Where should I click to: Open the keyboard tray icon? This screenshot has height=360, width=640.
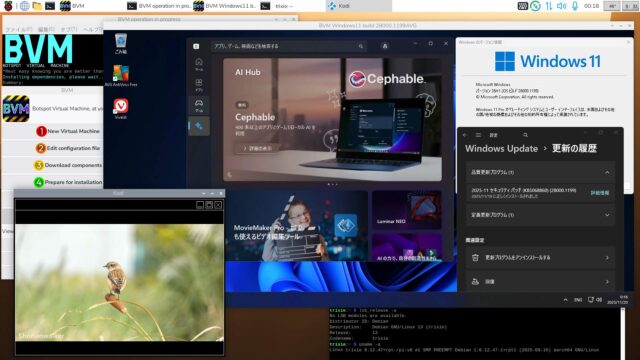tap(522, 6)
